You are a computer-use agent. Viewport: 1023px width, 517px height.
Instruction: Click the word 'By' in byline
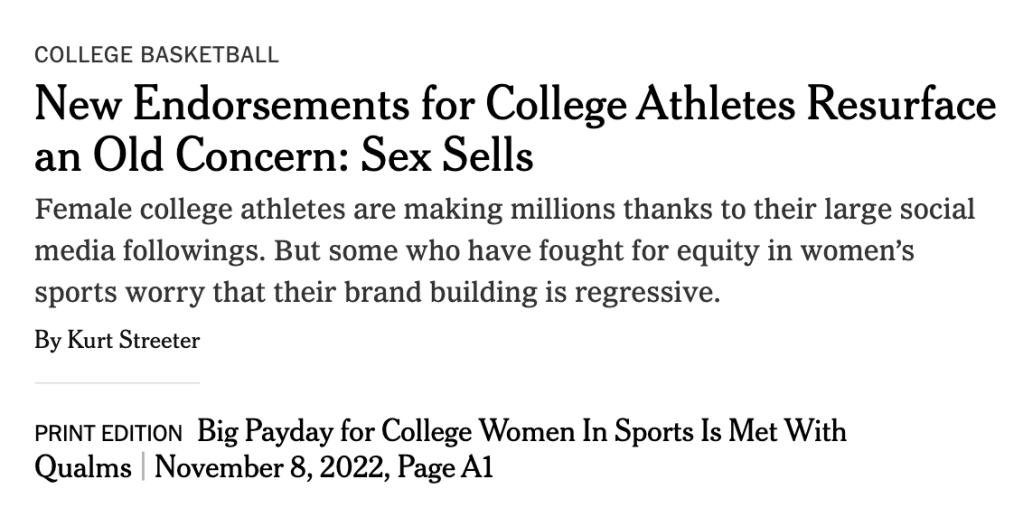pyautogui.click(x=47, y=341)
